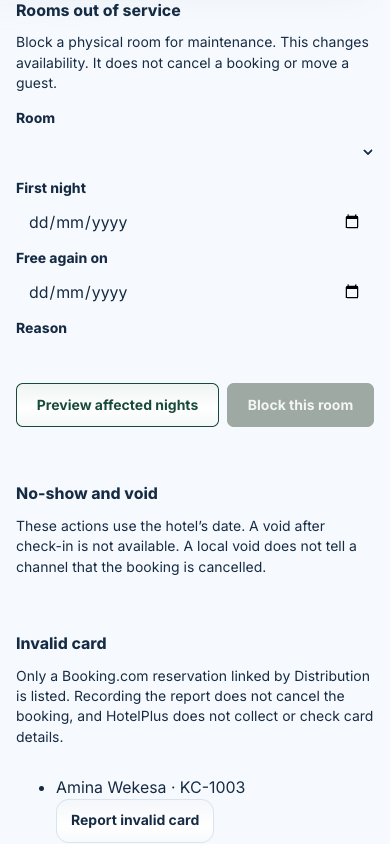Open the Free again on calendar icon
The width and height of the screenshot is (390, 844).
coord(352,292)
